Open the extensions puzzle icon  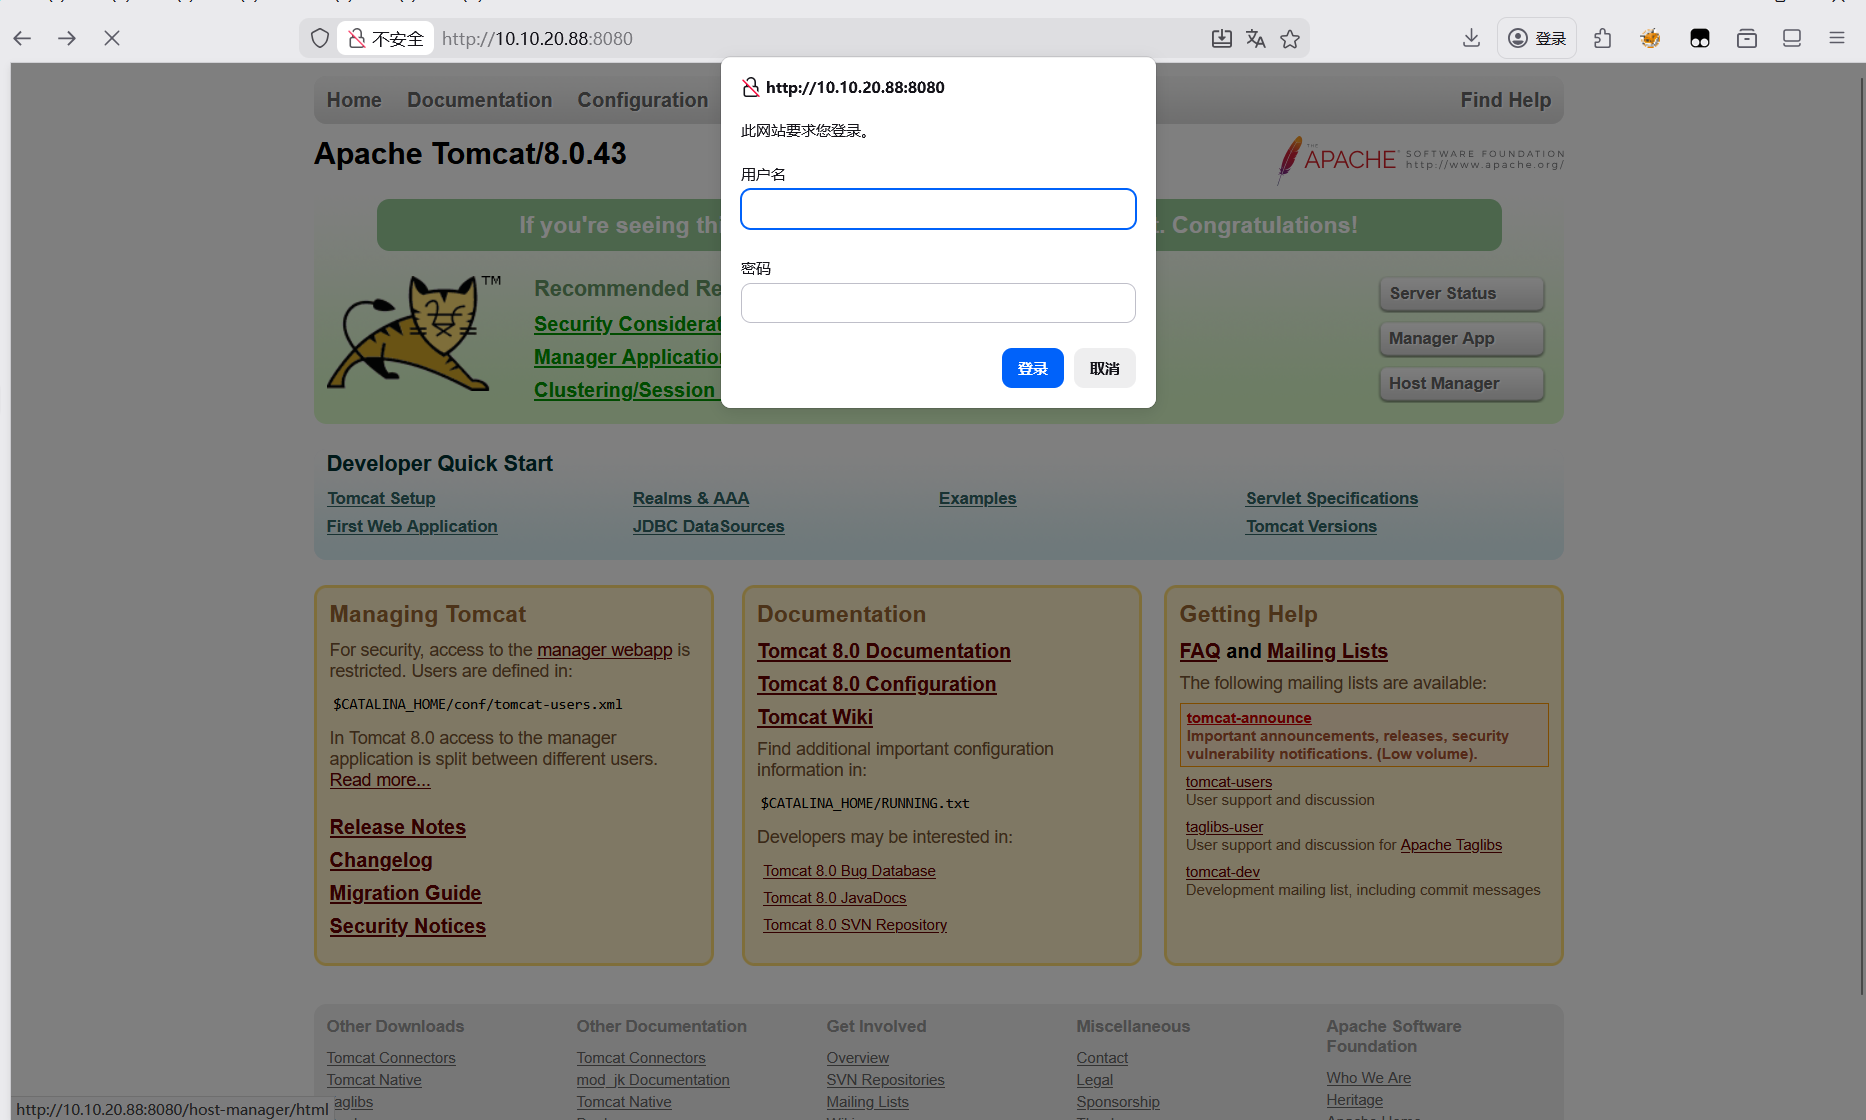(x=1603, y=38)
